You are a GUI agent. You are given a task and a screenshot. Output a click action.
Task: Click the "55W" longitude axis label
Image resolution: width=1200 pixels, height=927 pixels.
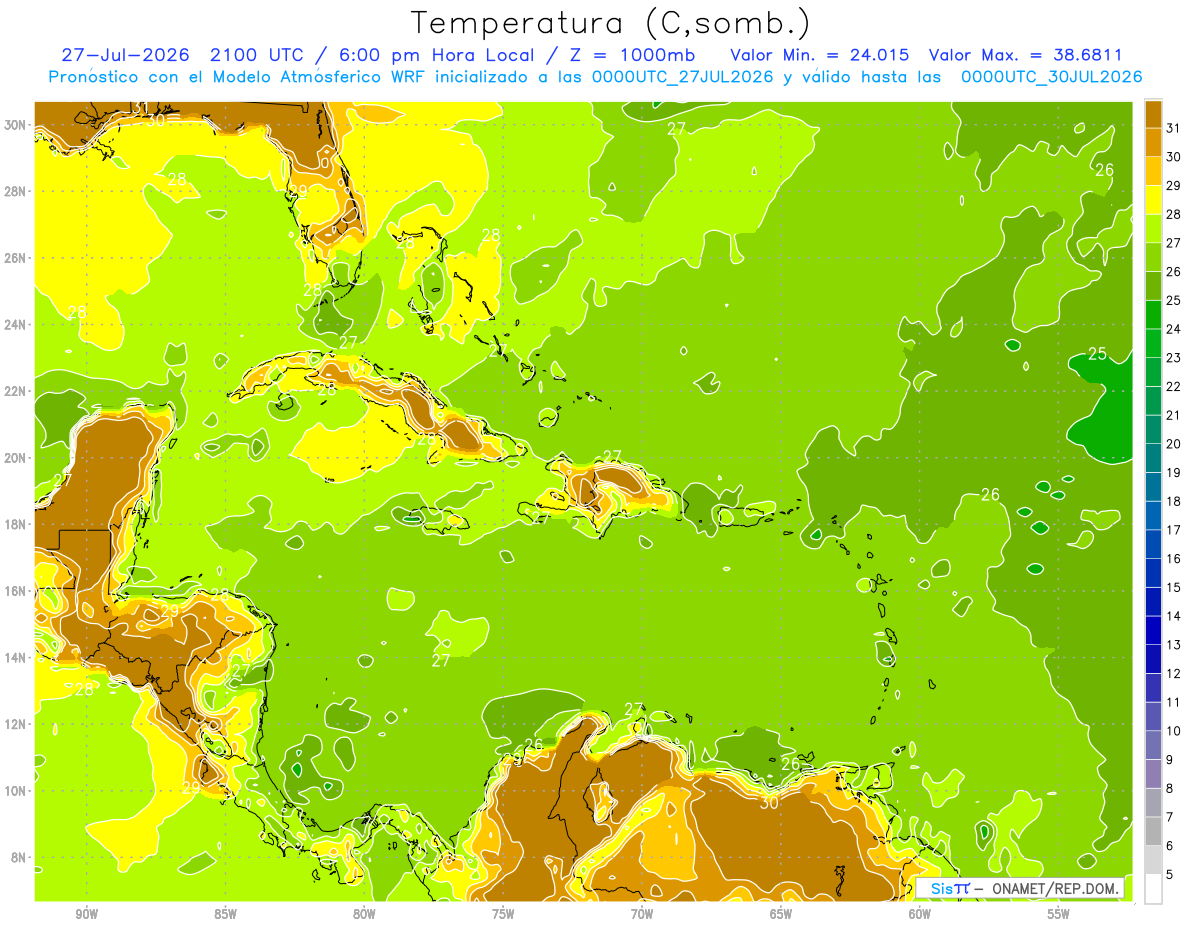coord(1059,914)
